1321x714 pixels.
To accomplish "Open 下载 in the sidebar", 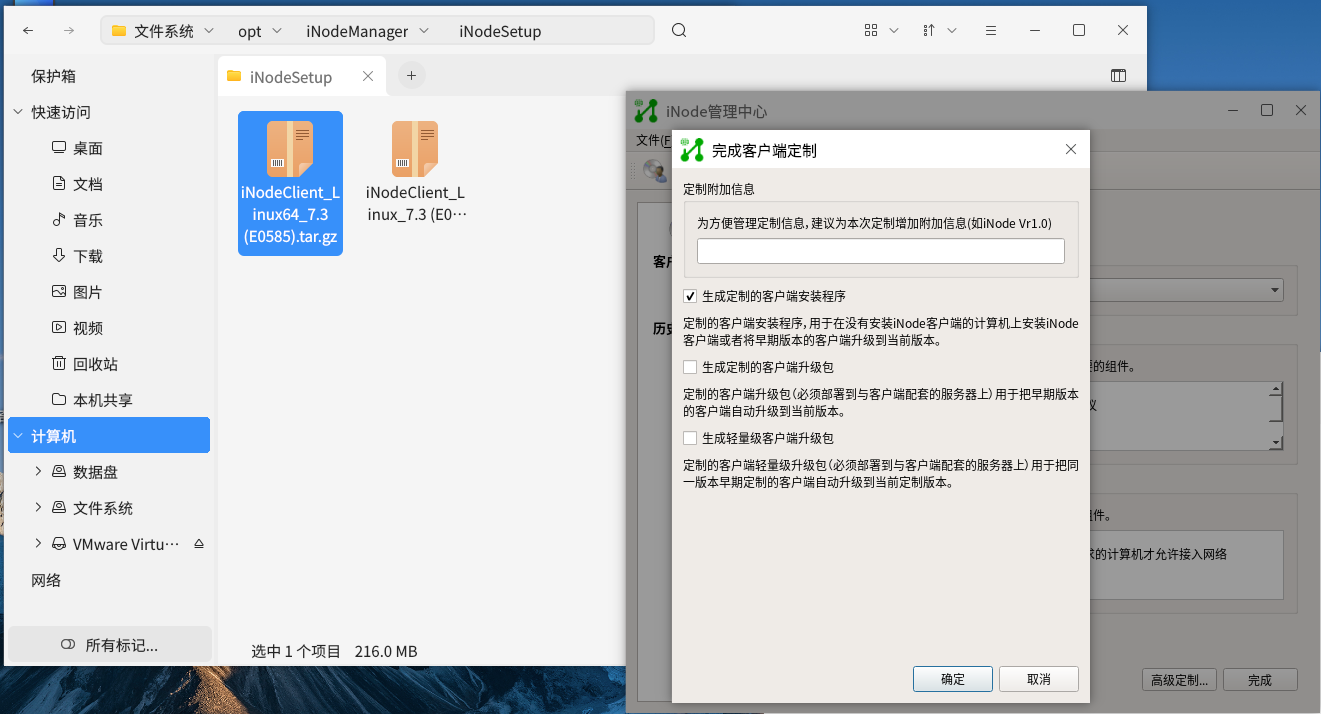I will point(88,256).
